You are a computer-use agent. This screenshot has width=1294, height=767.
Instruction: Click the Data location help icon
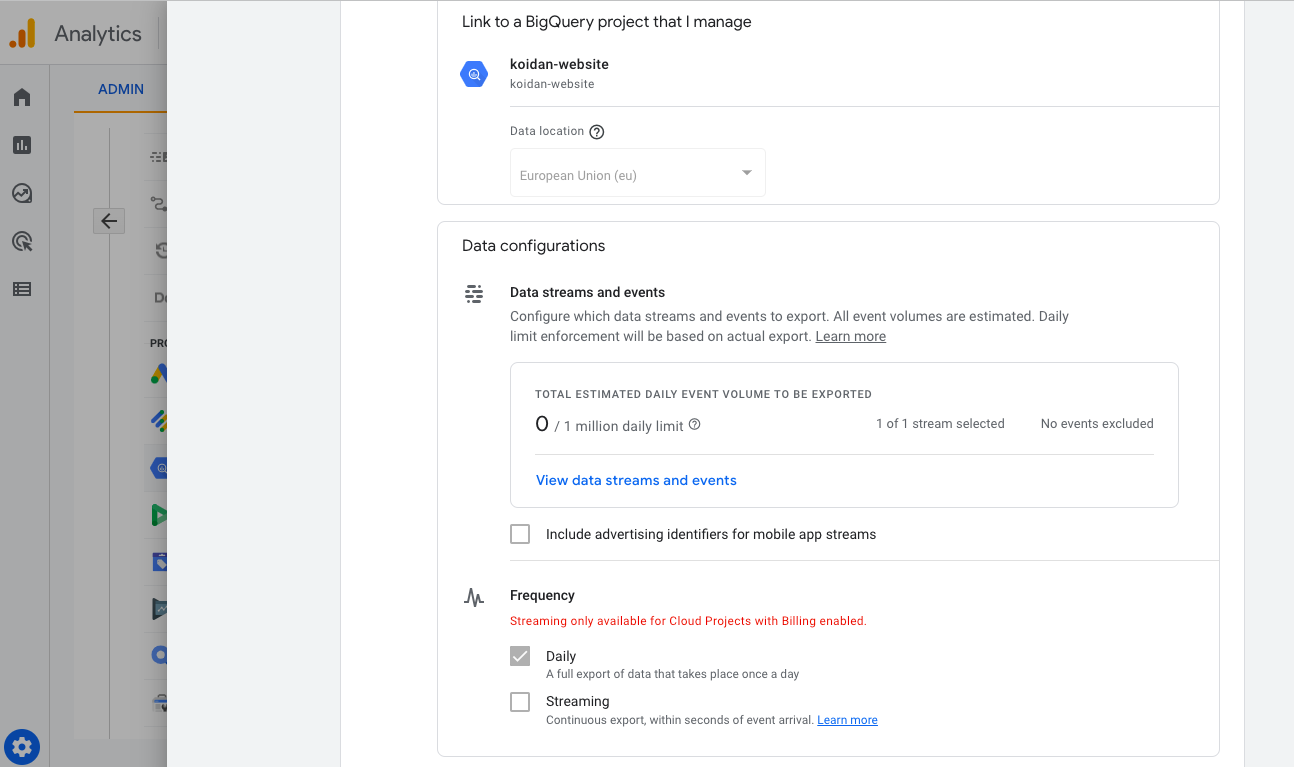[597, 132]
